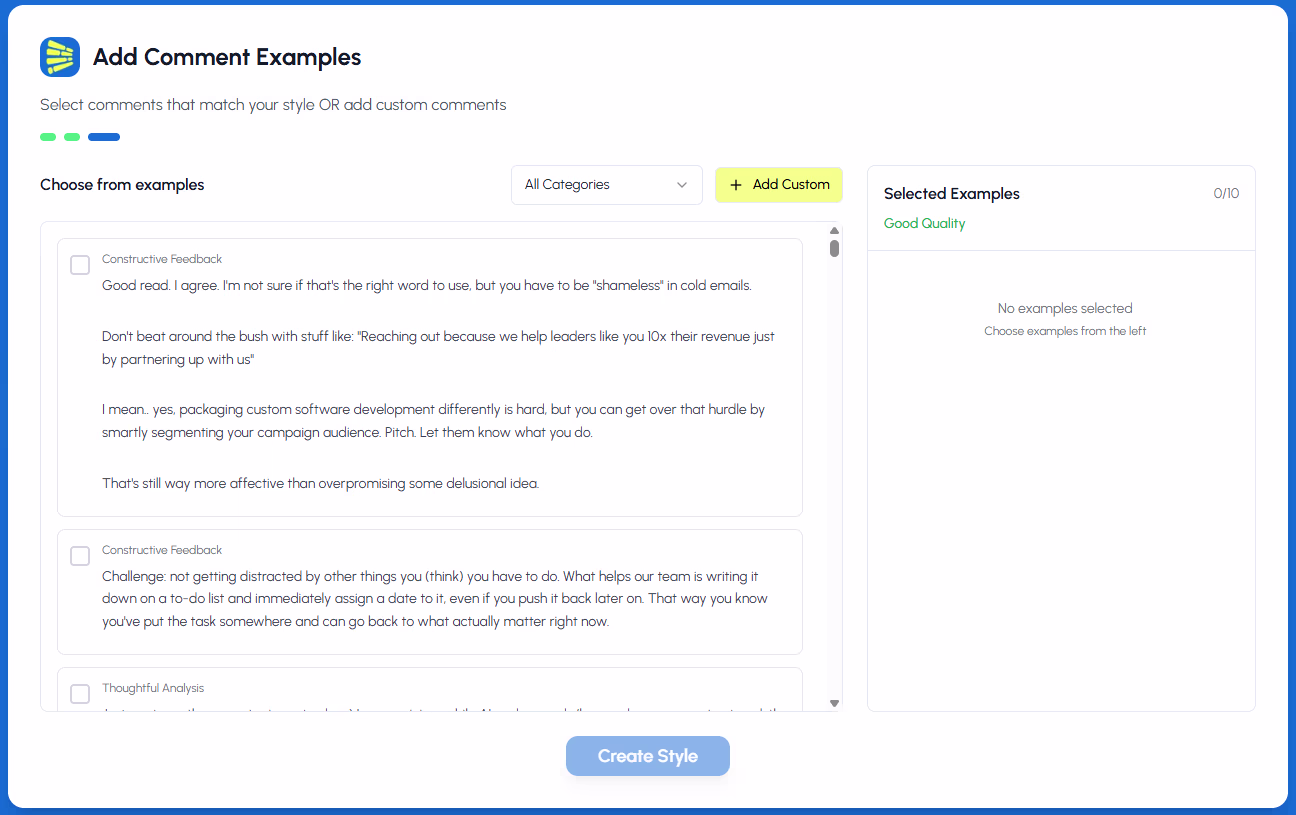The image size is (1296, 815).
Task: Click the second green progress dot
Action: 71,136
